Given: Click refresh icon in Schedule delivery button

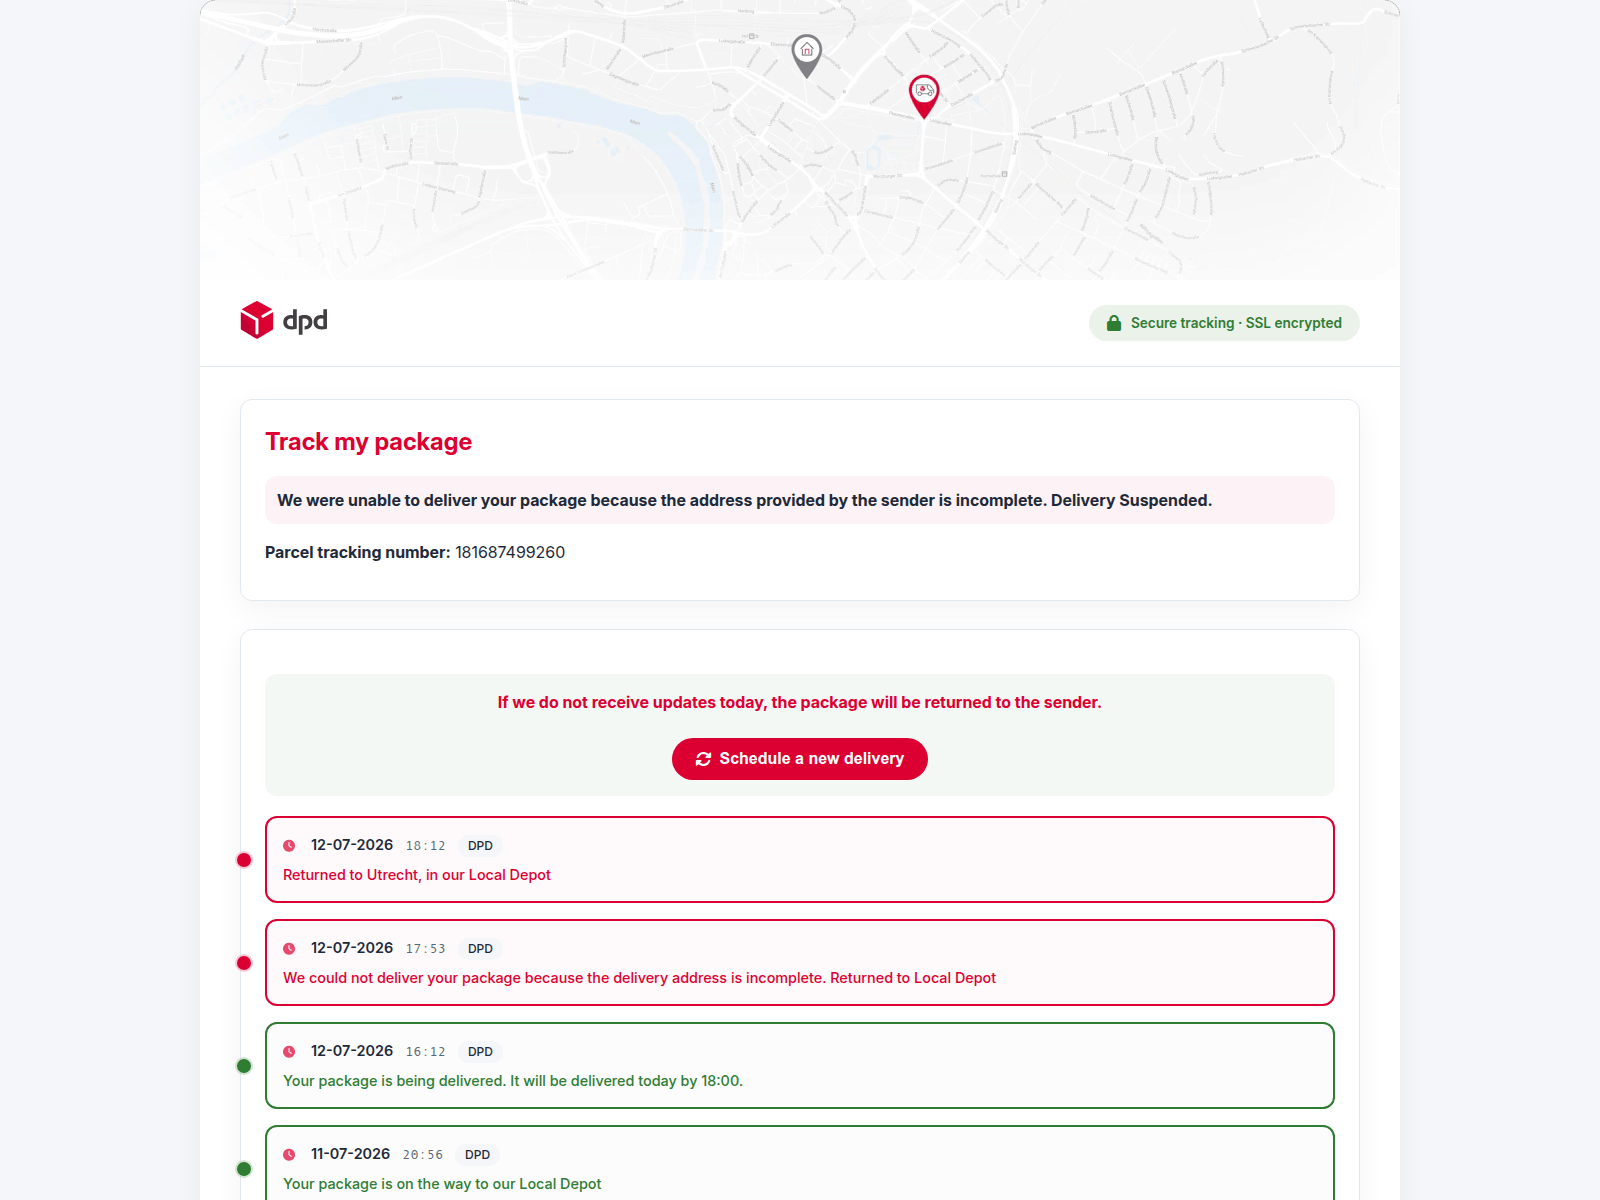Looking at the screenshot, I should pos(703,759).
